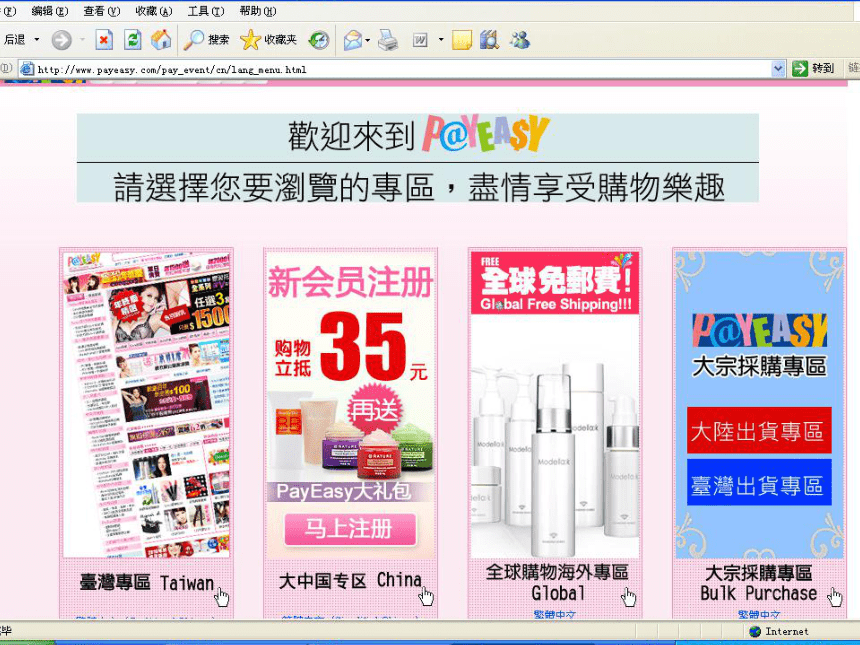The width and height of the screenshot is (860, 645).
Task: Open the Taiwan zone site thumbnail
Action: 146,404
